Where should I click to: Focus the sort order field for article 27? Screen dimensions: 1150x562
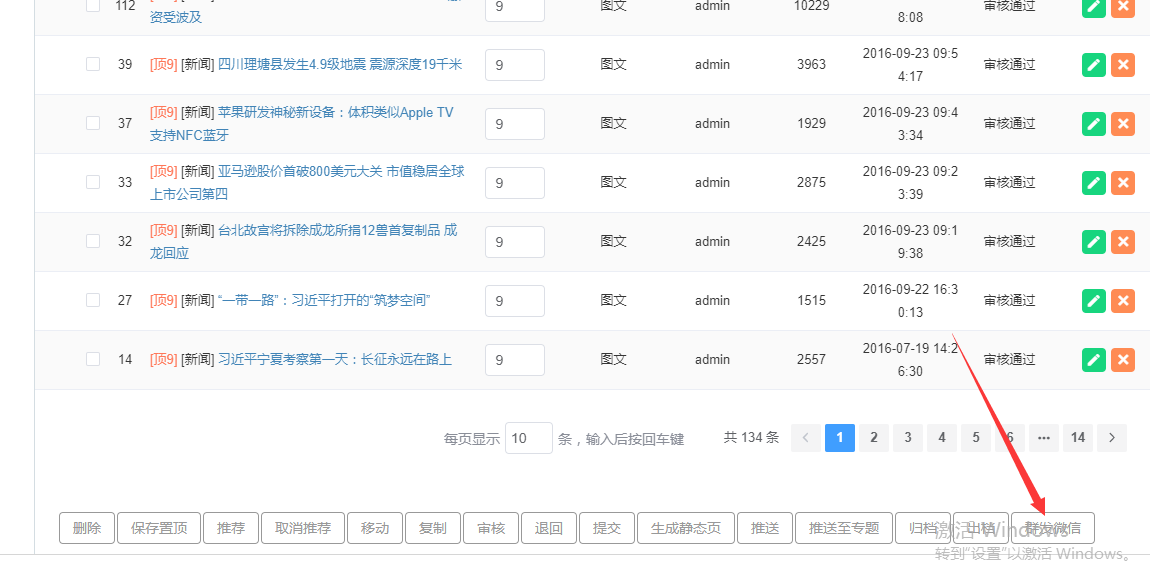[x=515, y=301]
